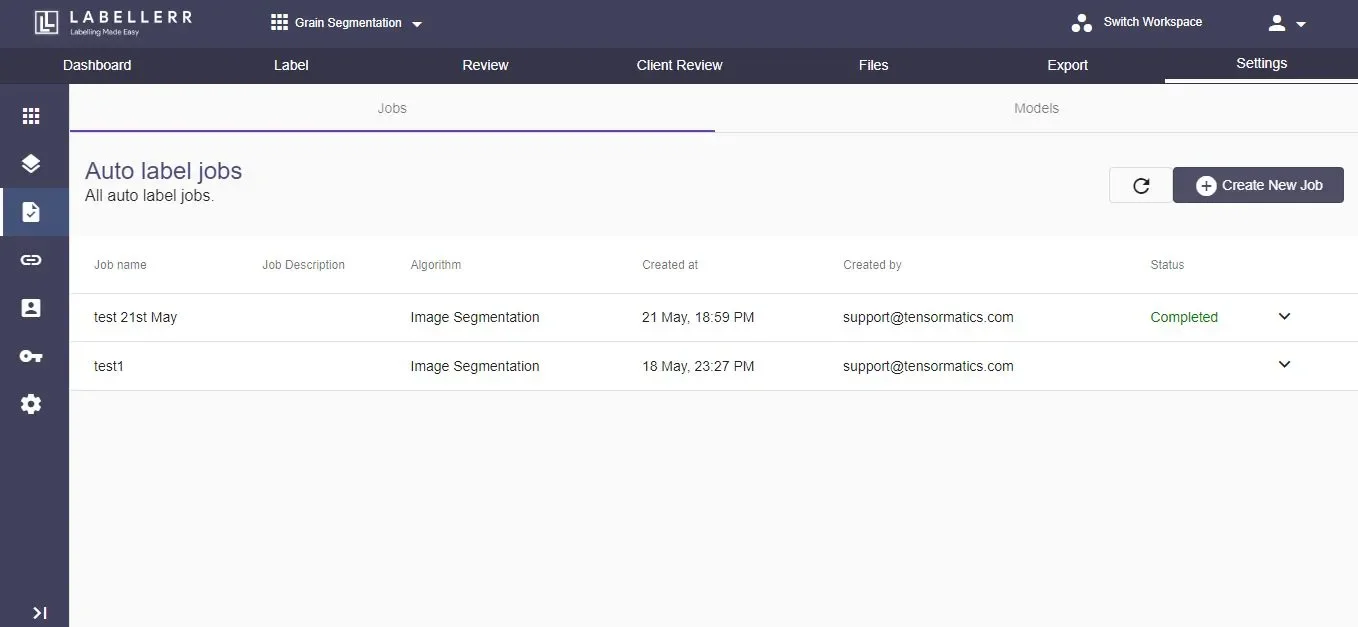The image size is (1358, 627).
Task: Expand the test1 job row
Action: 1285,365
